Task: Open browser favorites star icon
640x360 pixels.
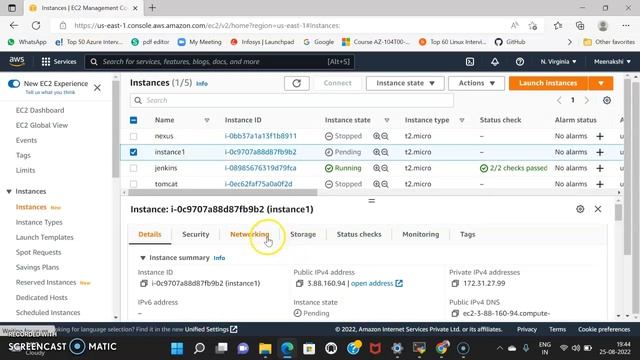Action: pos(558,25)
